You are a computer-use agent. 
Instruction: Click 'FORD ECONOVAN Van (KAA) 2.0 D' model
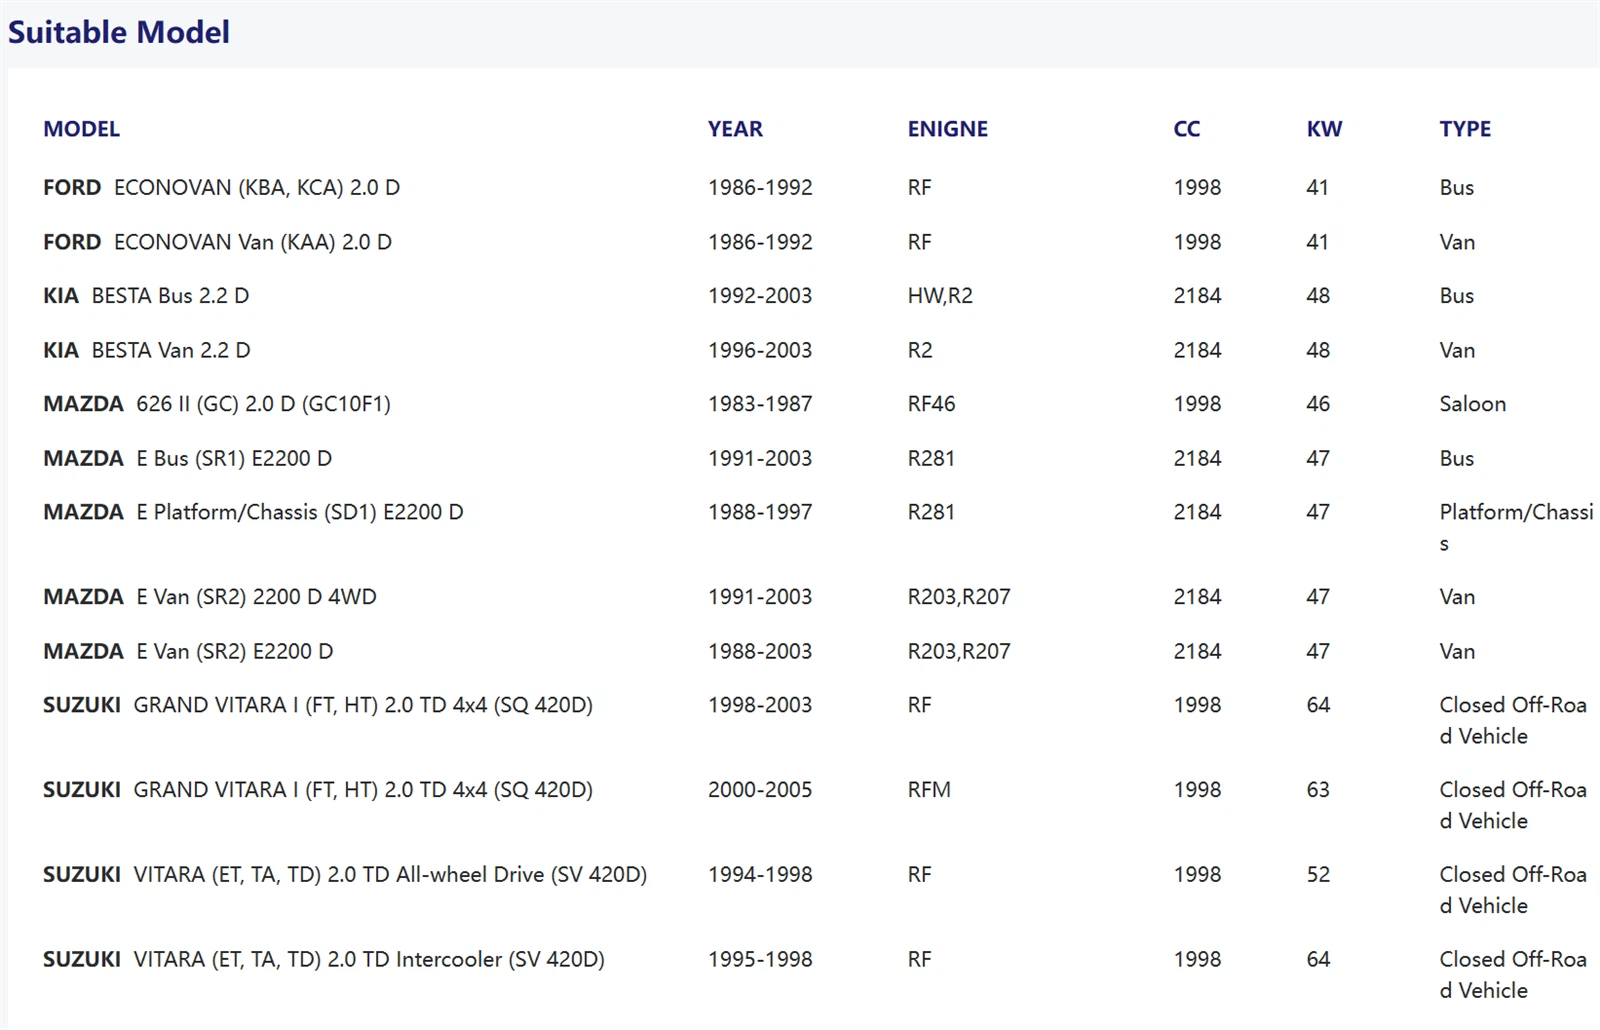pos(217,242)
